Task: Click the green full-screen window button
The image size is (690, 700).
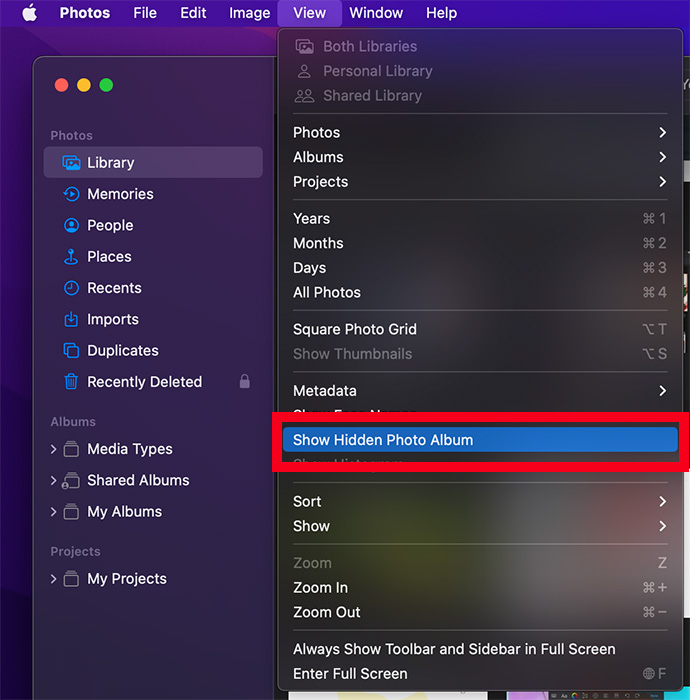Action: (x=106, y=85)
